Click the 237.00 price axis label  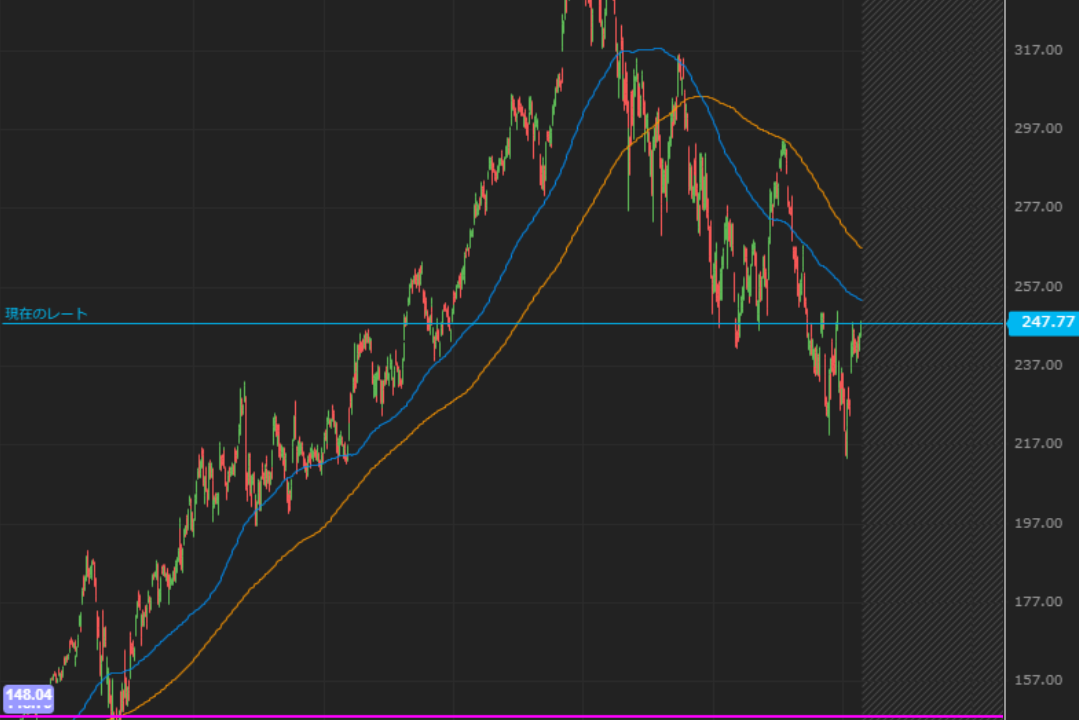(x=1038, y=365)
